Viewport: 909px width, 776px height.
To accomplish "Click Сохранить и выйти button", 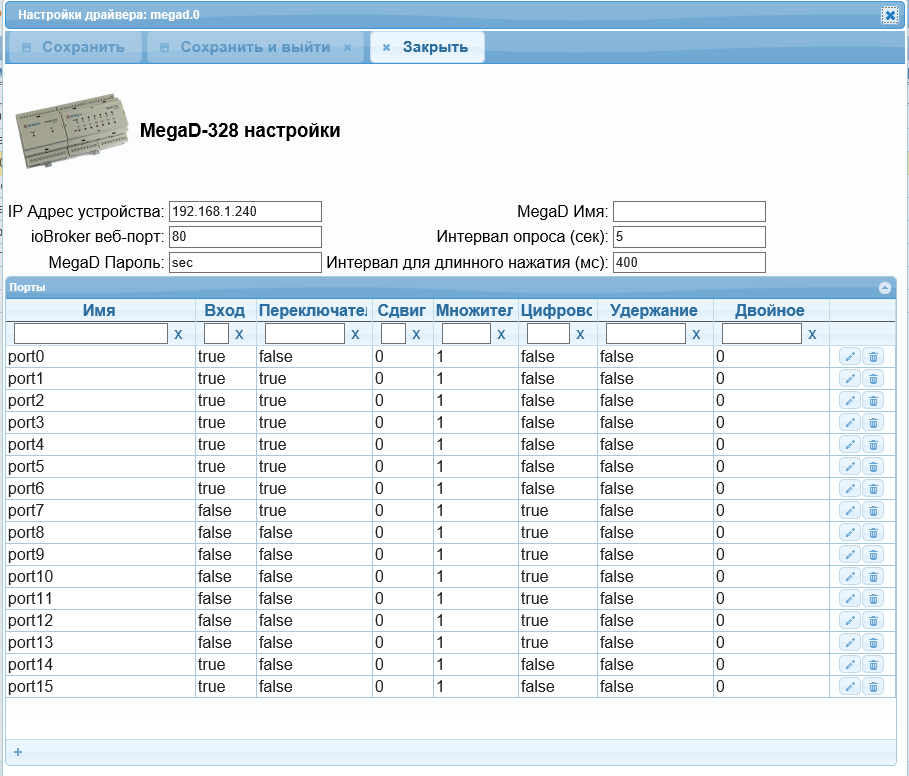I will pyautogui.click(x=255, y=47).
